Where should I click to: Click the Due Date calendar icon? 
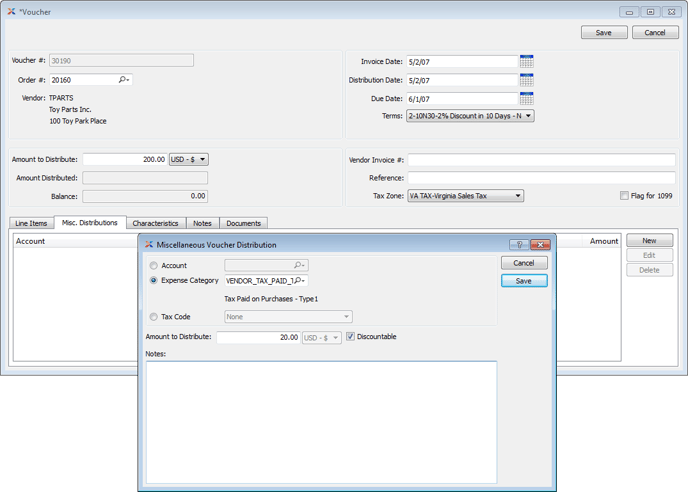526,98
